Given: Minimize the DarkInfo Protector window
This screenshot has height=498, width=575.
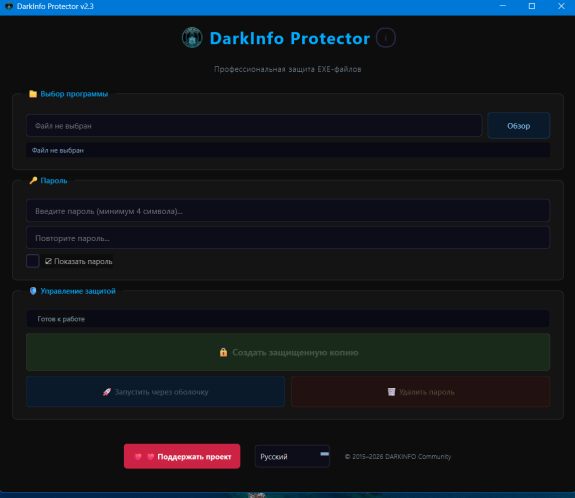Looking at the screenshot, I should pos(503,6).
